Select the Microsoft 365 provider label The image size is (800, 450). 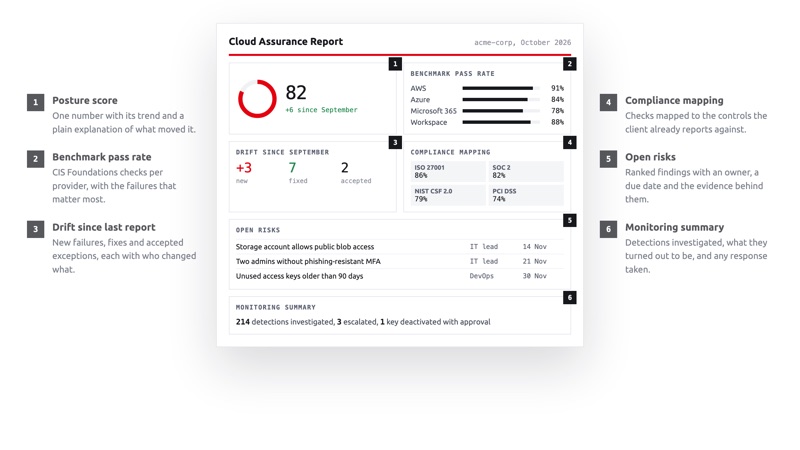pyautogui.click(x=433, y=111)
